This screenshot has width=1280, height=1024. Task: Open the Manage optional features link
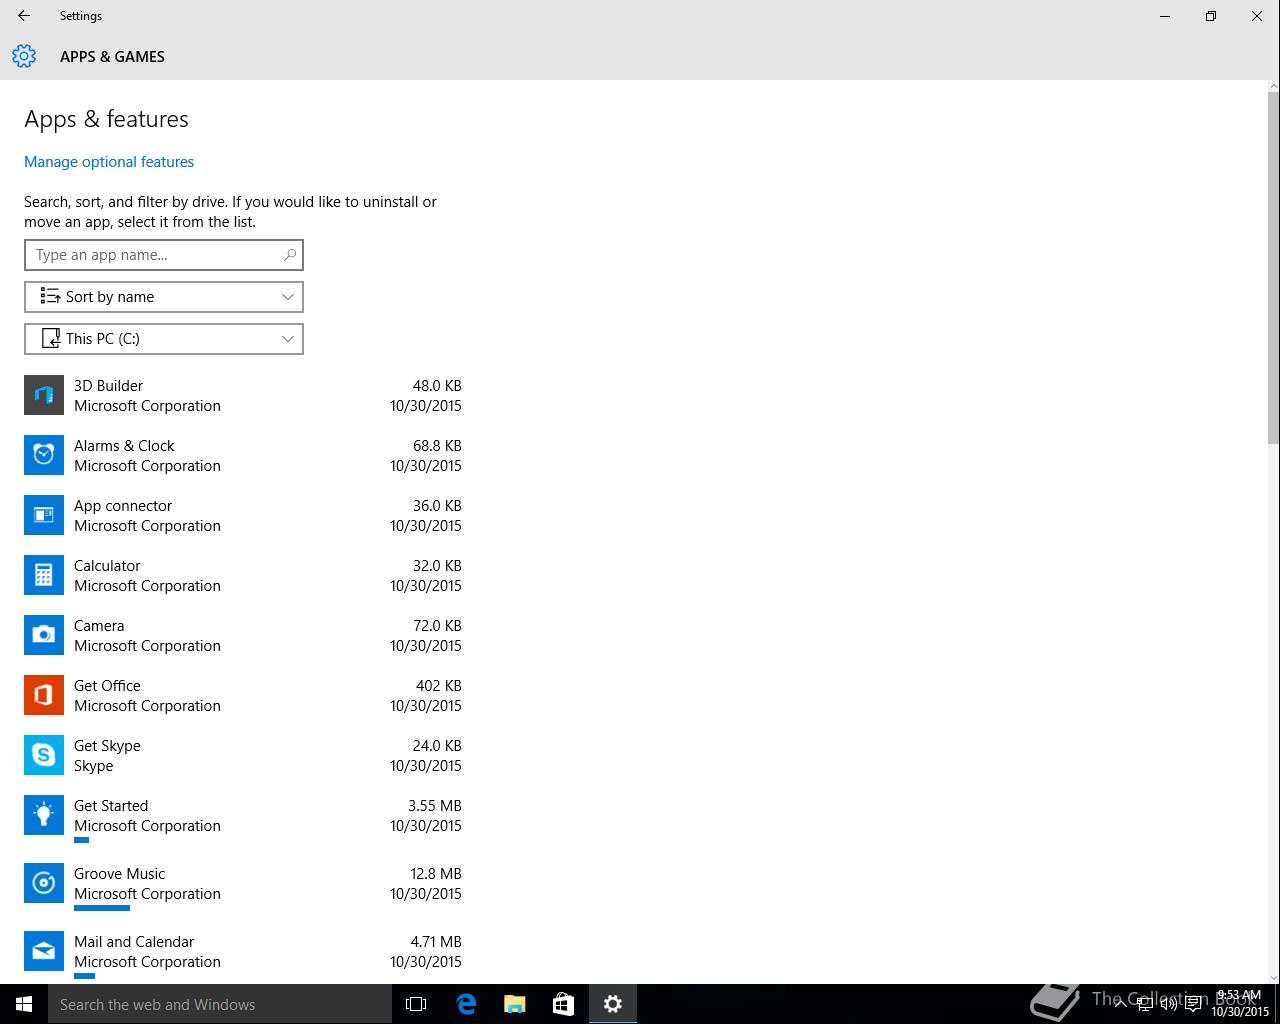point(109,162)
